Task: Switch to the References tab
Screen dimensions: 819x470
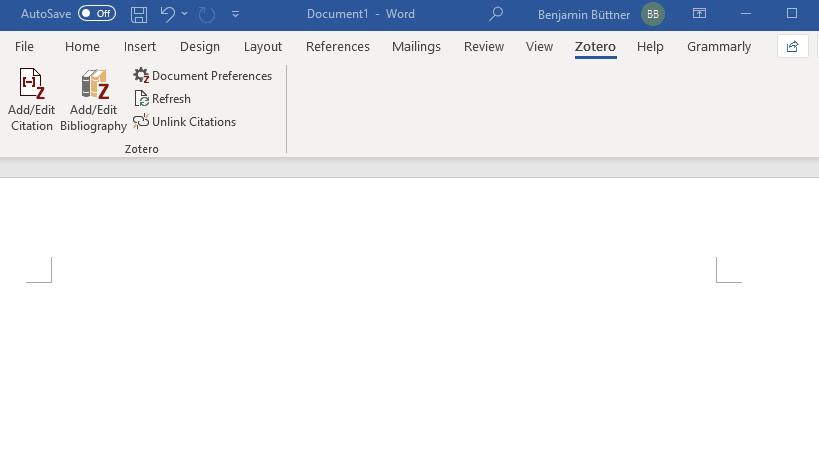Action: pyautogui.click(x=337, y=46)
